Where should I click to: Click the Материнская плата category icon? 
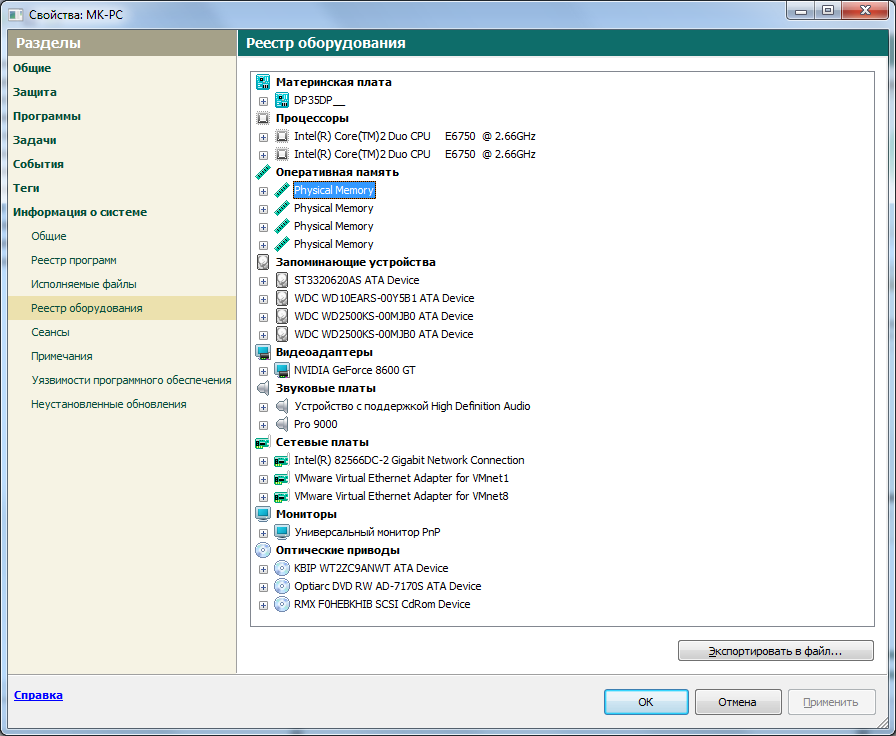click(263, 82)
